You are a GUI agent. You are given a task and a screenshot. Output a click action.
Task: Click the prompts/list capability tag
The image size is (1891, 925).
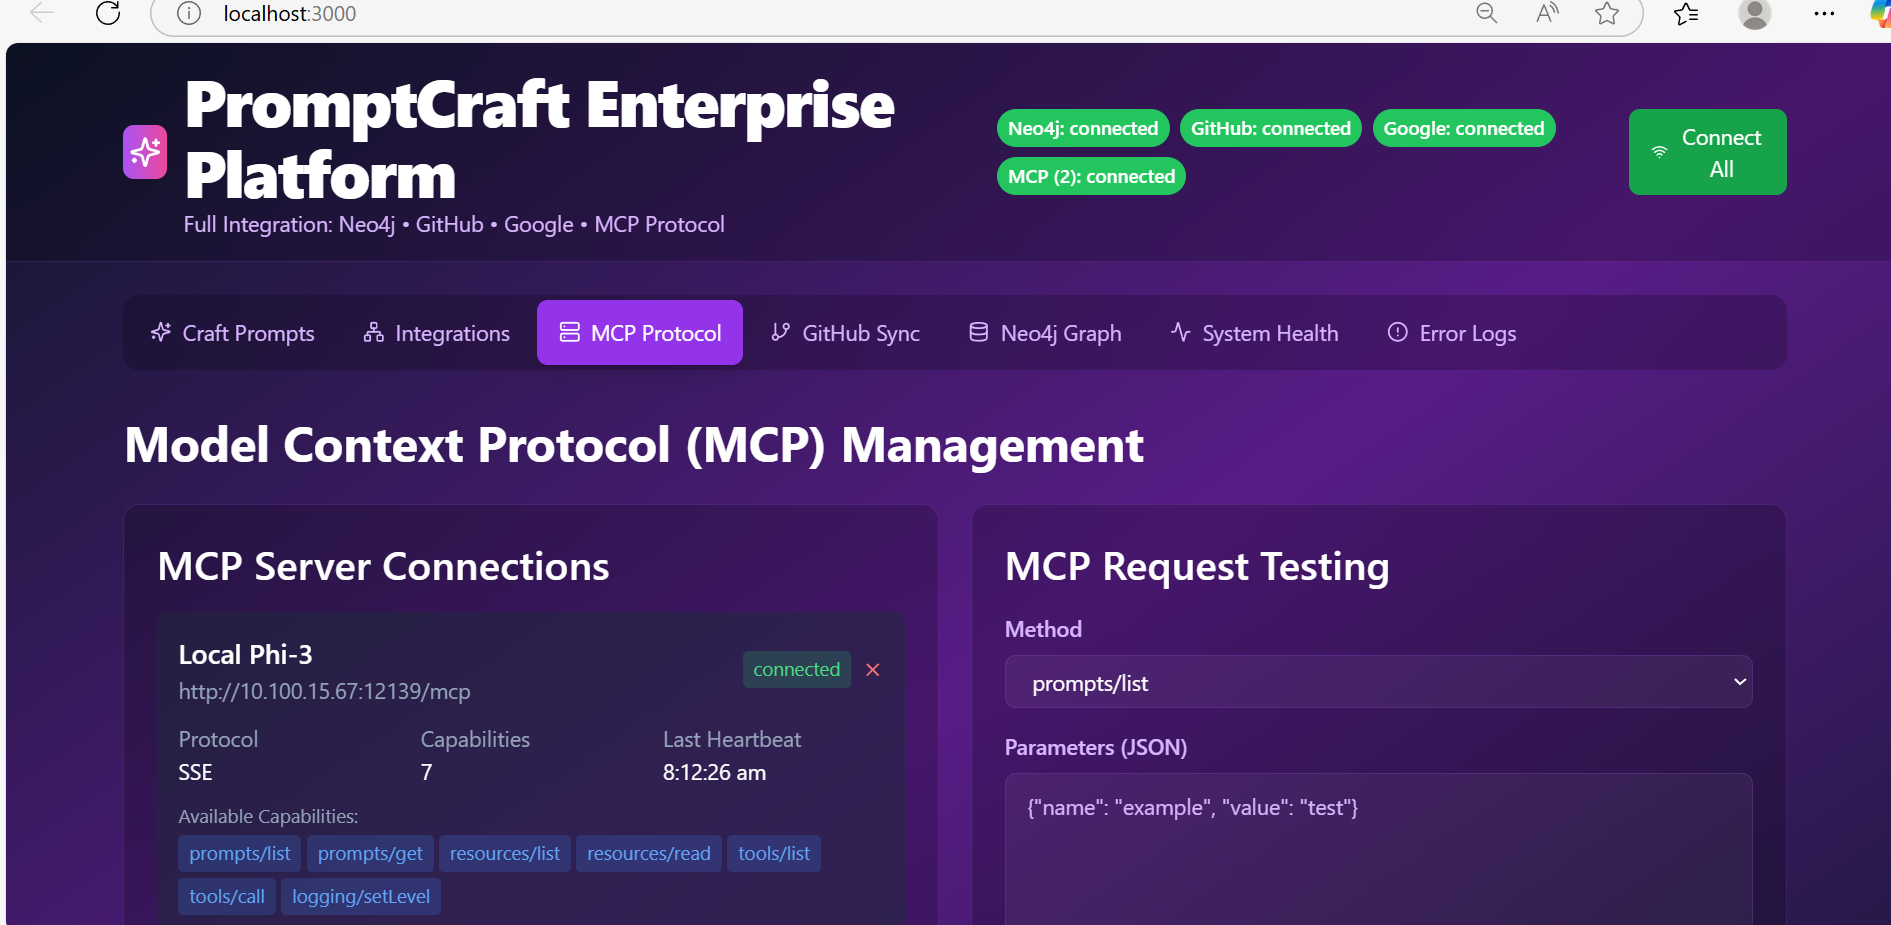pyautogui.click(x=240, y=854)
